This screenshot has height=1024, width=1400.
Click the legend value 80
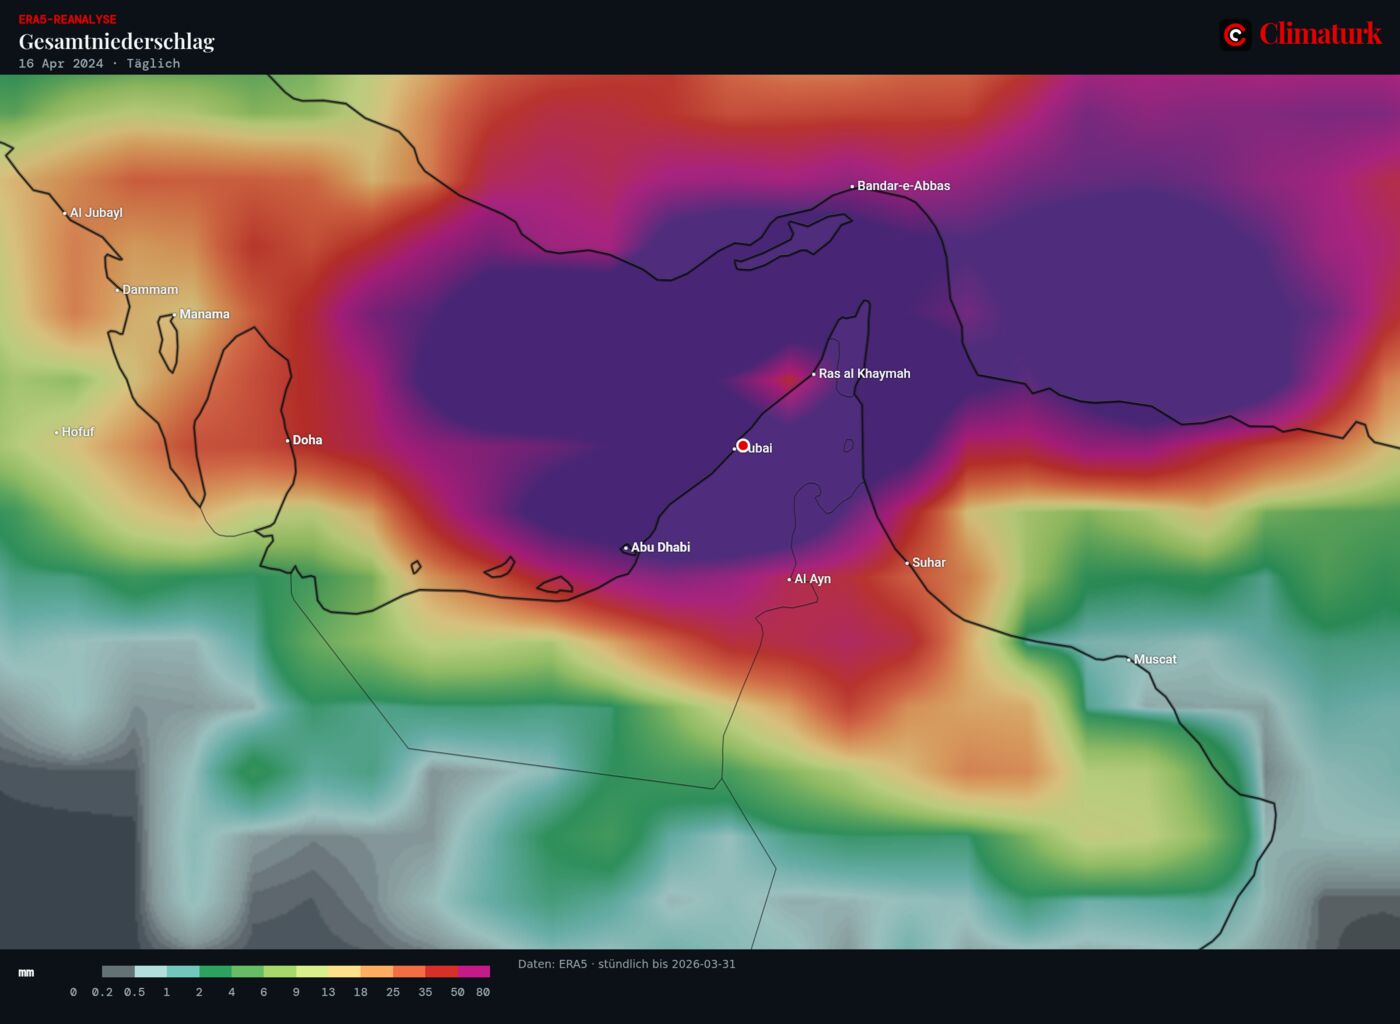pos(483,992)
